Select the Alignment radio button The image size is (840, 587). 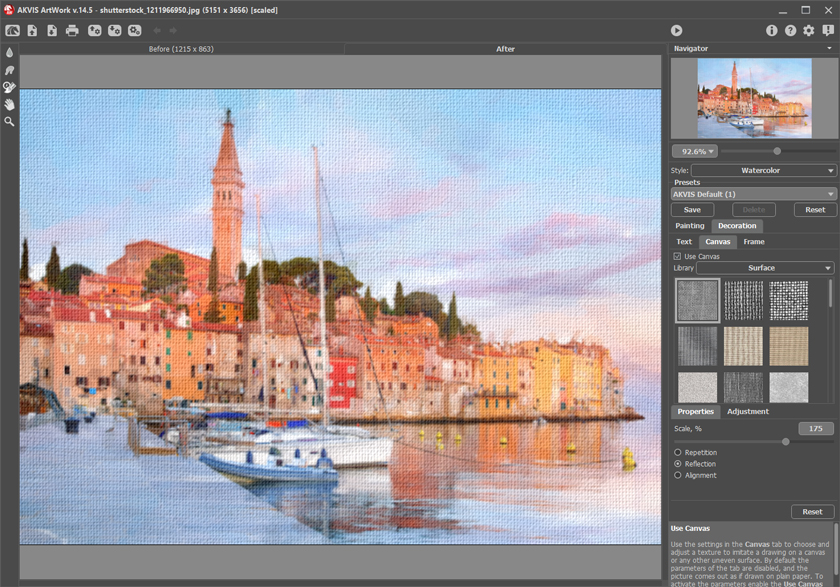coord(678,475)
